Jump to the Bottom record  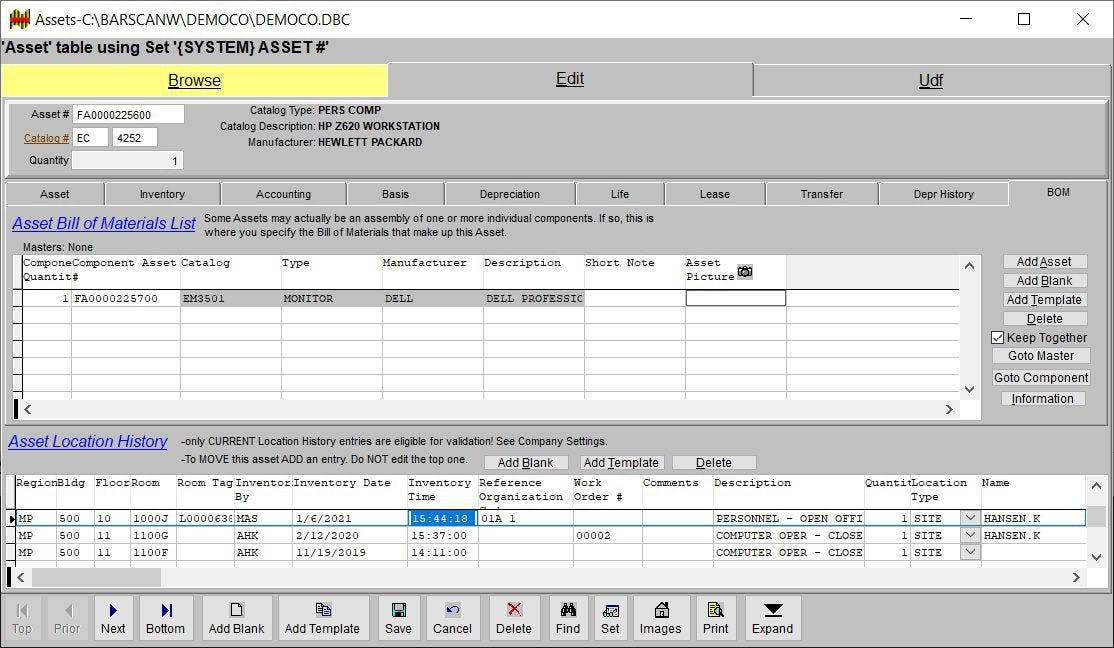tap(165, 617)
